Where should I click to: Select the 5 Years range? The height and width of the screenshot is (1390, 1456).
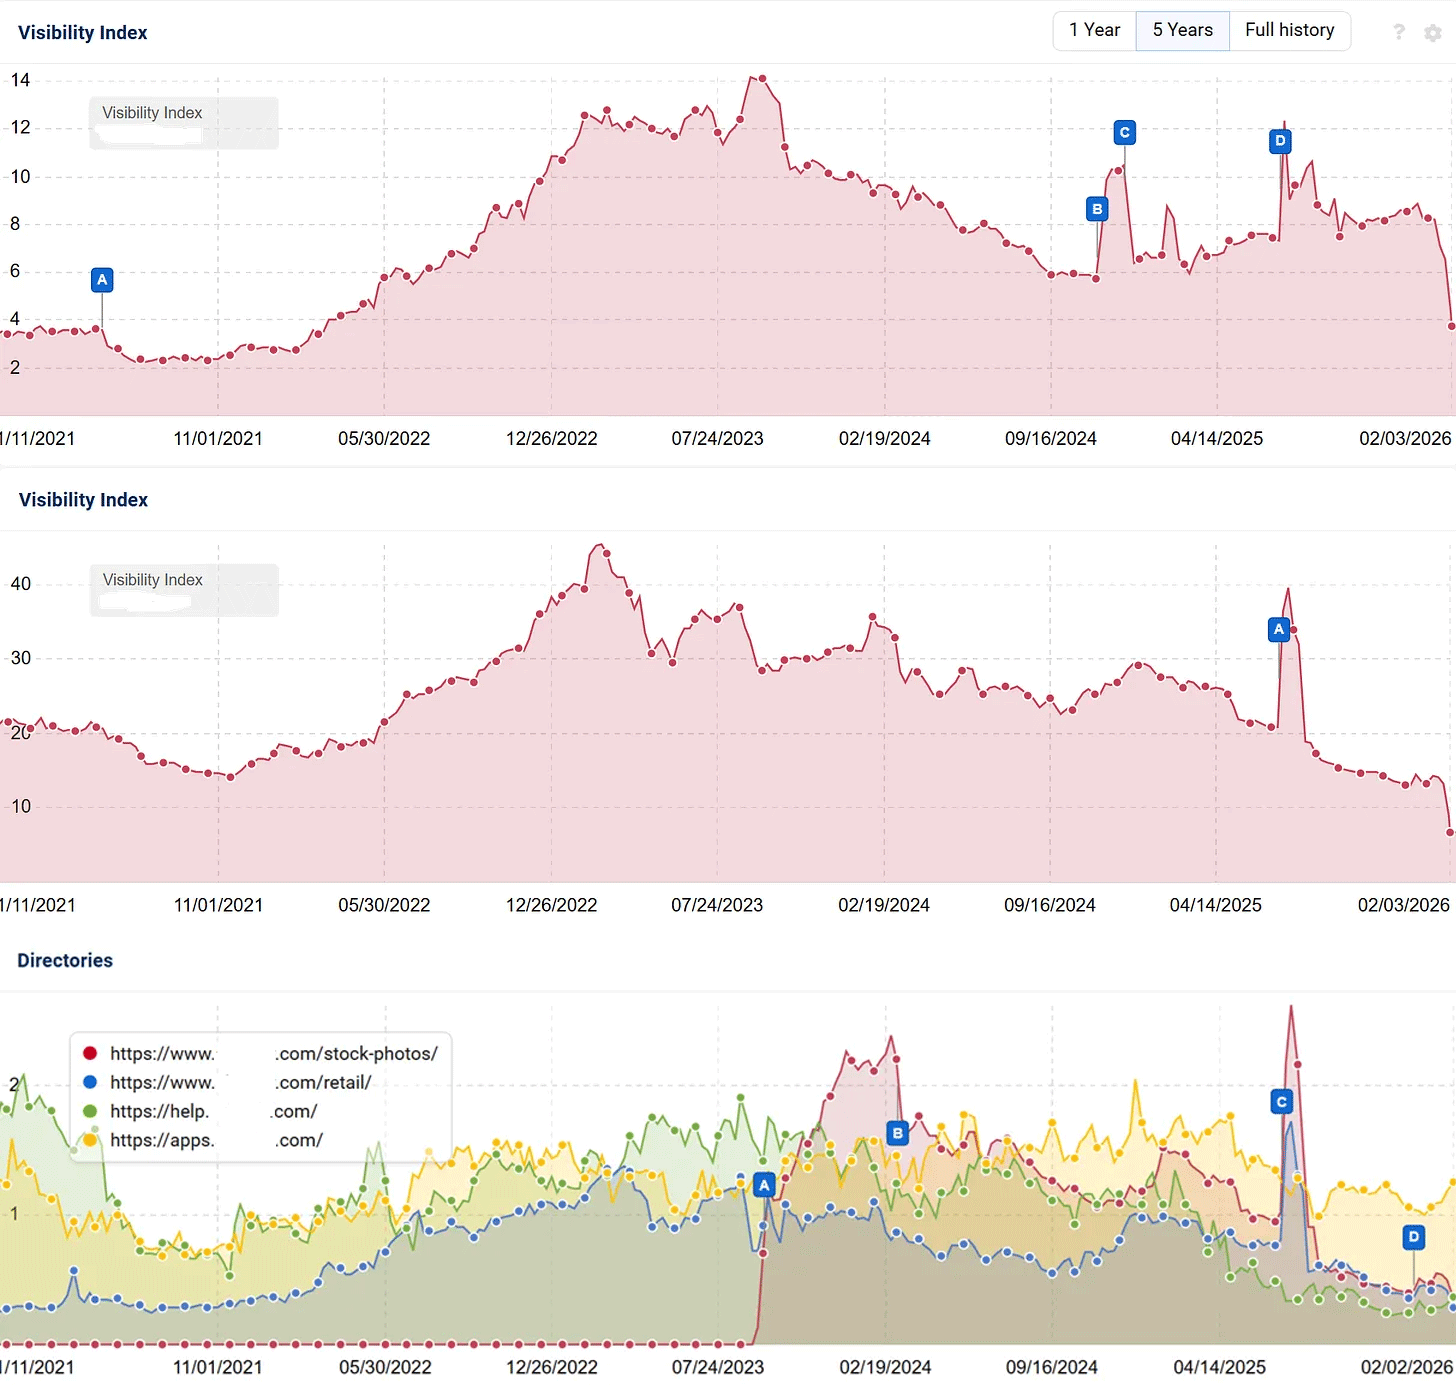point(1182,30)
